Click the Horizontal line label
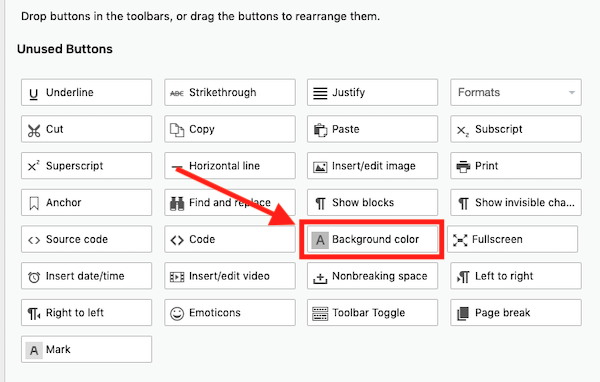600x382 pixels. click(224, 166)
